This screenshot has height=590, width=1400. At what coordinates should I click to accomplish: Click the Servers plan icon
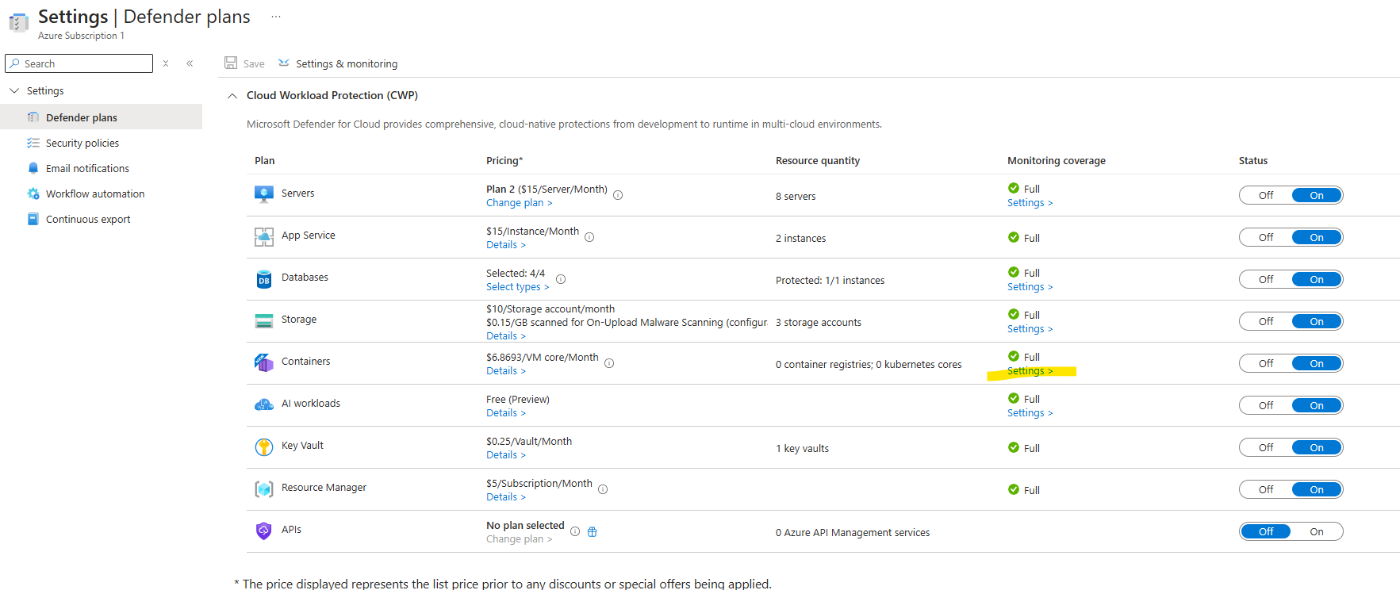coord(264,194)
